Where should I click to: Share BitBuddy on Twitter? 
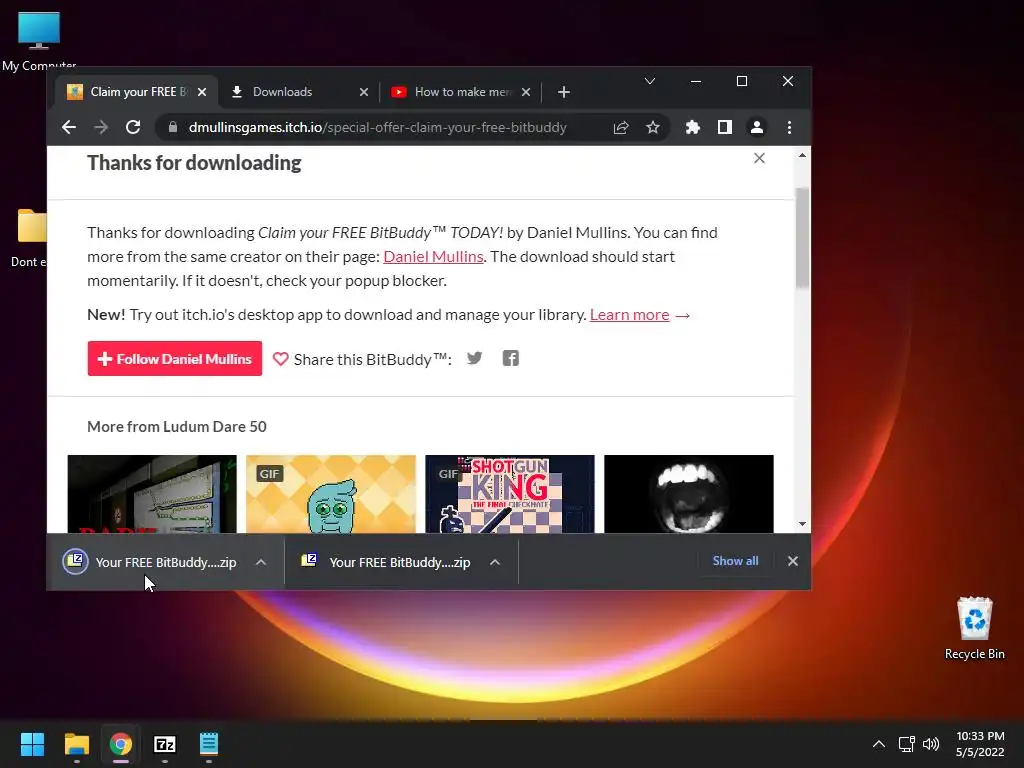tap(475, 359)
